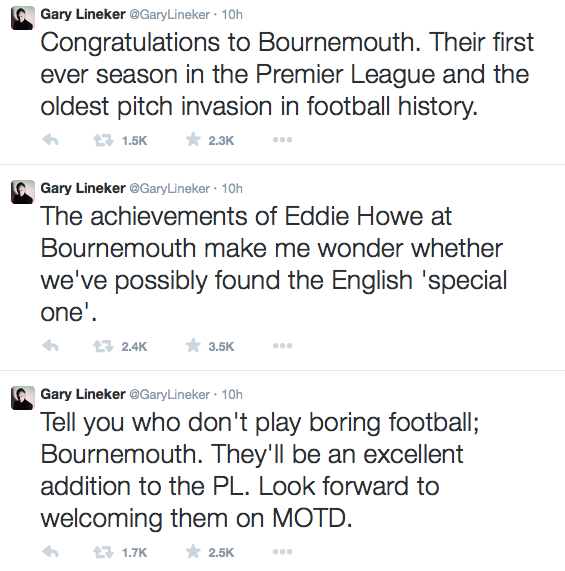Reply to the Eddie Howe tweet
The width and height of the screenshot is (565, 571).
51,346
